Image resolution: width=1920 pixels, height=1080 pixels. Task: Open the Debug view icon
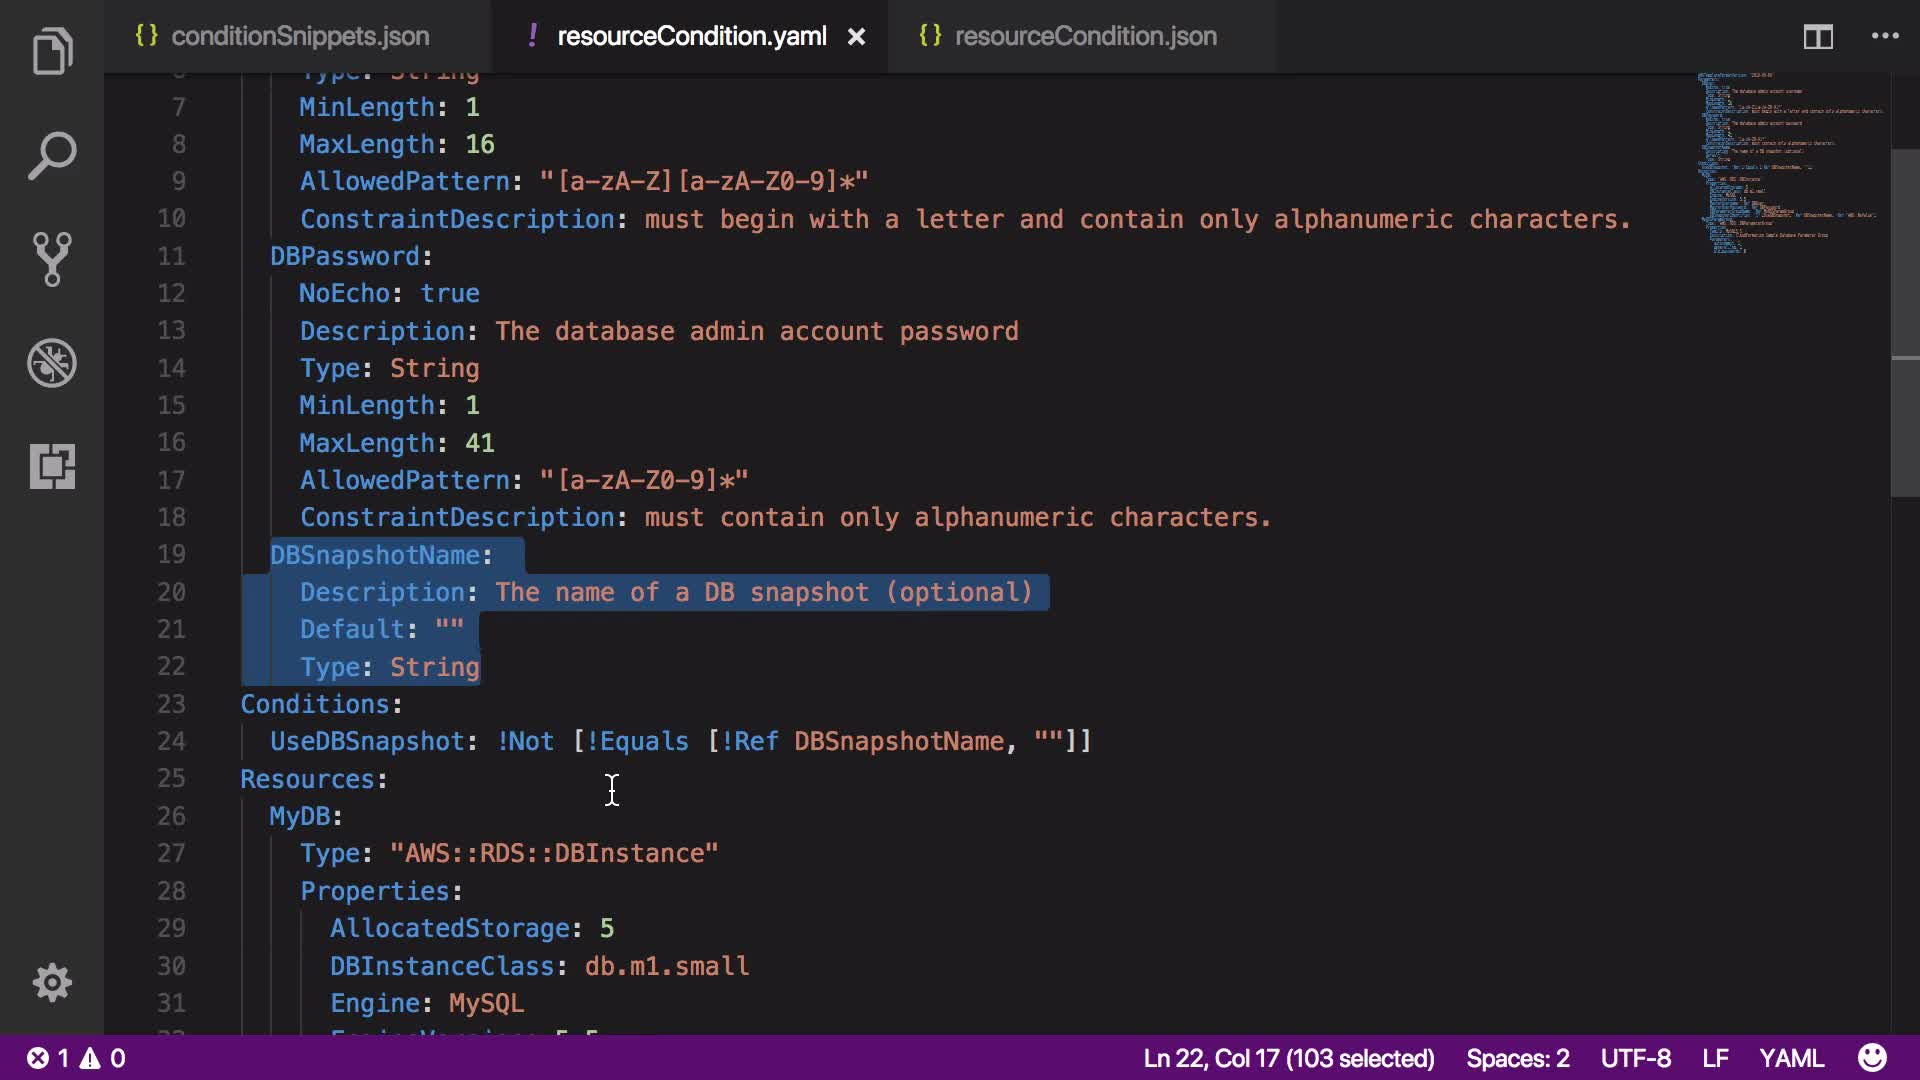pyautogui.click(x=52, y=363)
